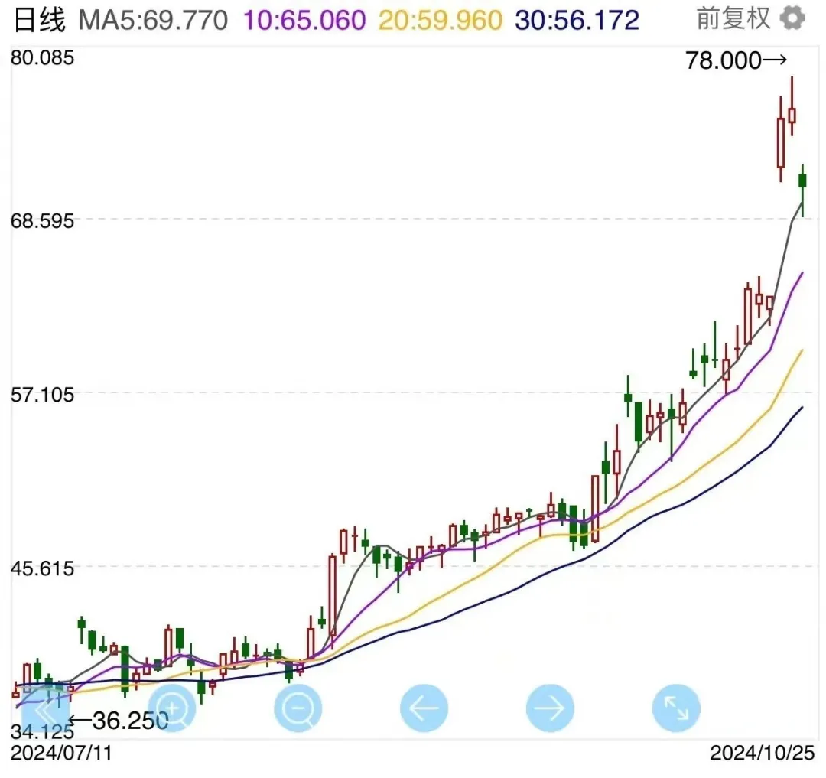Click the 2024/07/11 start date label

coord(62,753)
